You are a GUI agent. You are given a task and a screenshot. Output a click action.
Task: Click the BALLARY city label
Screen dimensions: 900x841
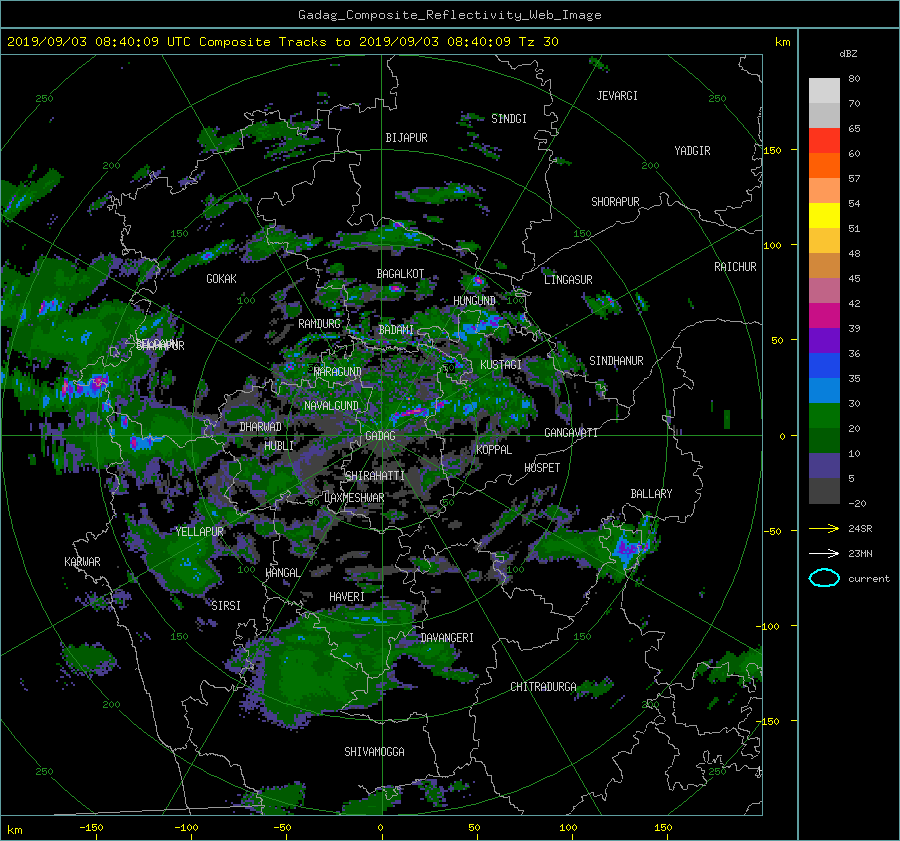tap(651, 494)
